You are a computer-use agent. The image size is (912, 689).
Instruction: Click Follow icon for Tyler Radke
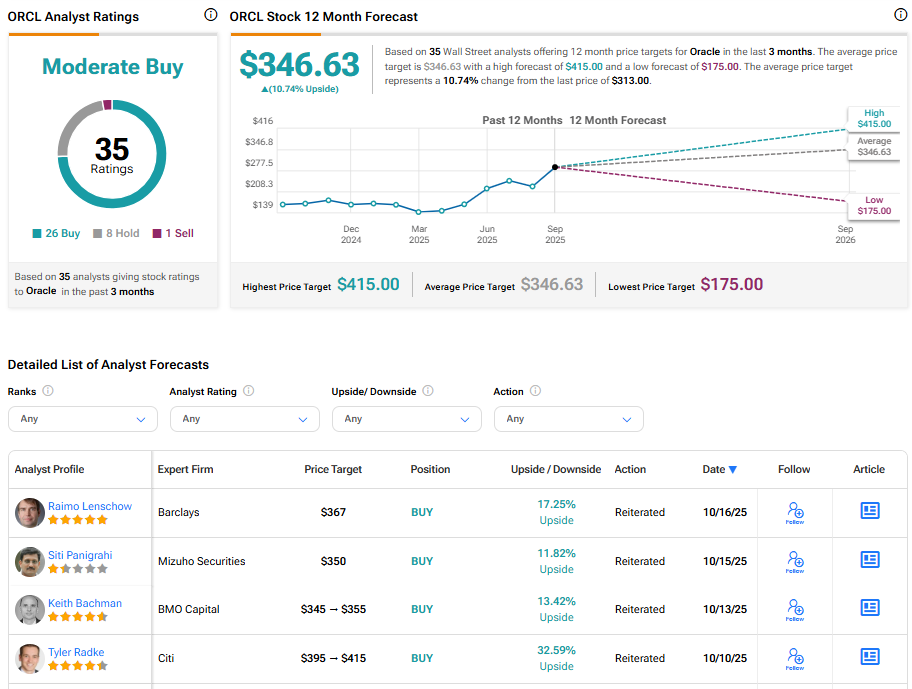click(x=795, y=659)
